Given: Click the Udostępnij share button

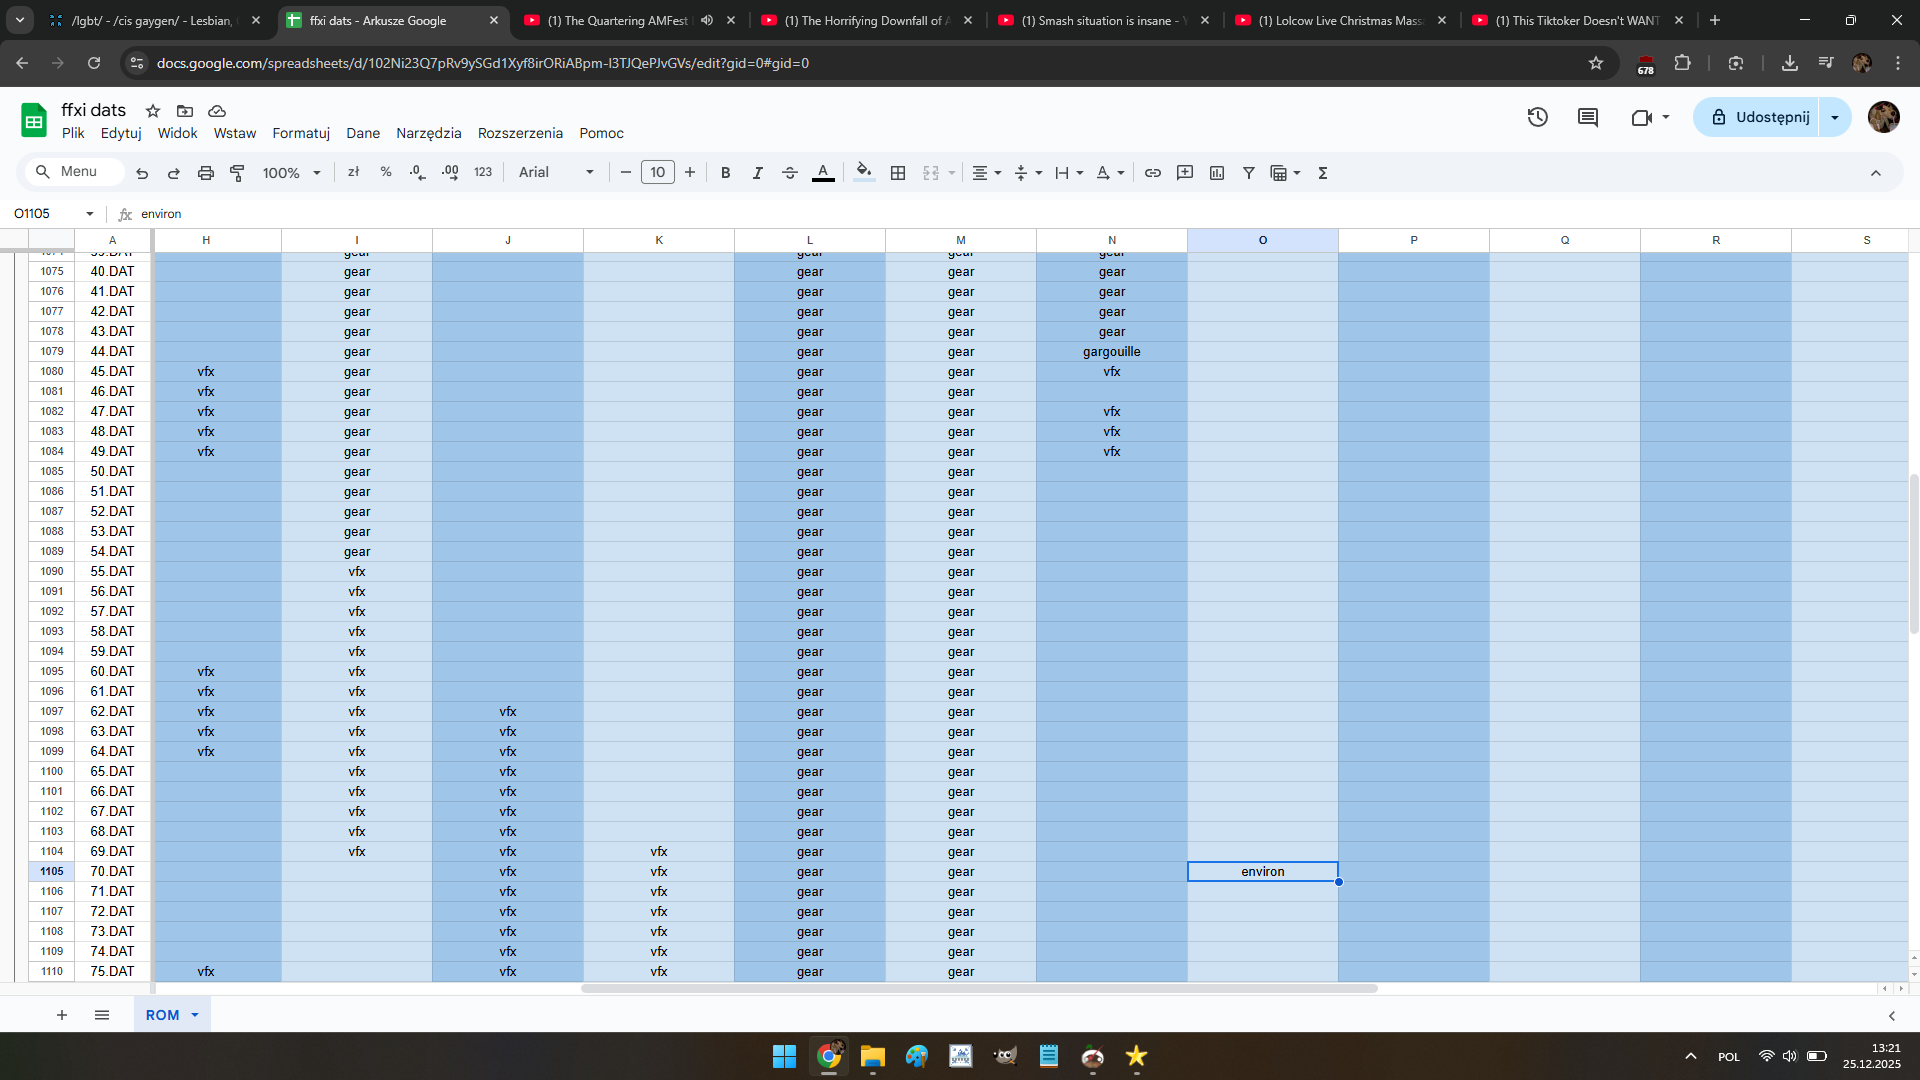Looking at the screenshot, I should click(x=1760, y=117).
